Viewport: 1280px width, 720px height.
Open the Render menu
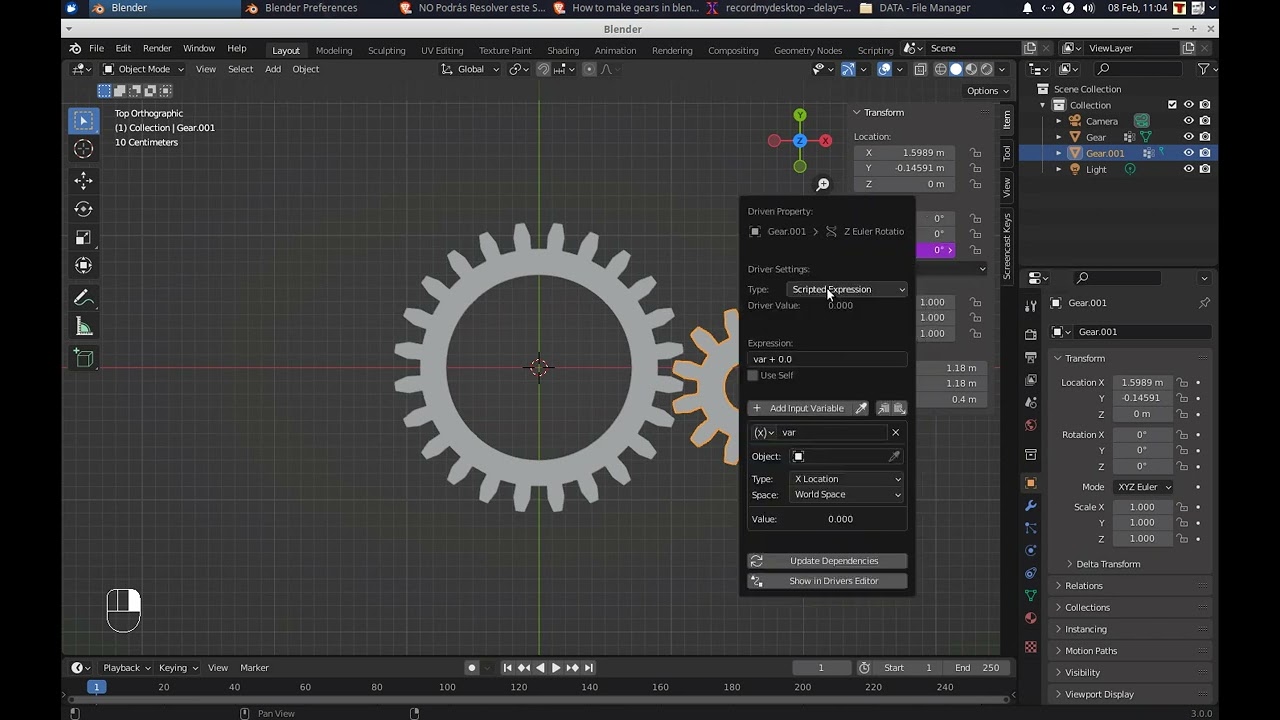157,49
